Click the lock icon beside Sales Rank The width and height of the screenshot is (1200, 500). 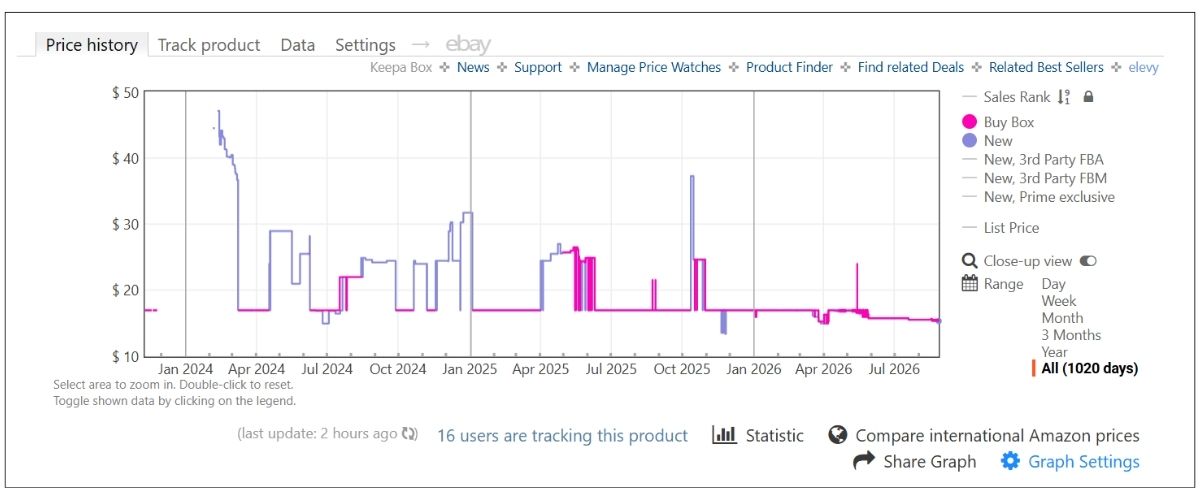click(1089, 97)
